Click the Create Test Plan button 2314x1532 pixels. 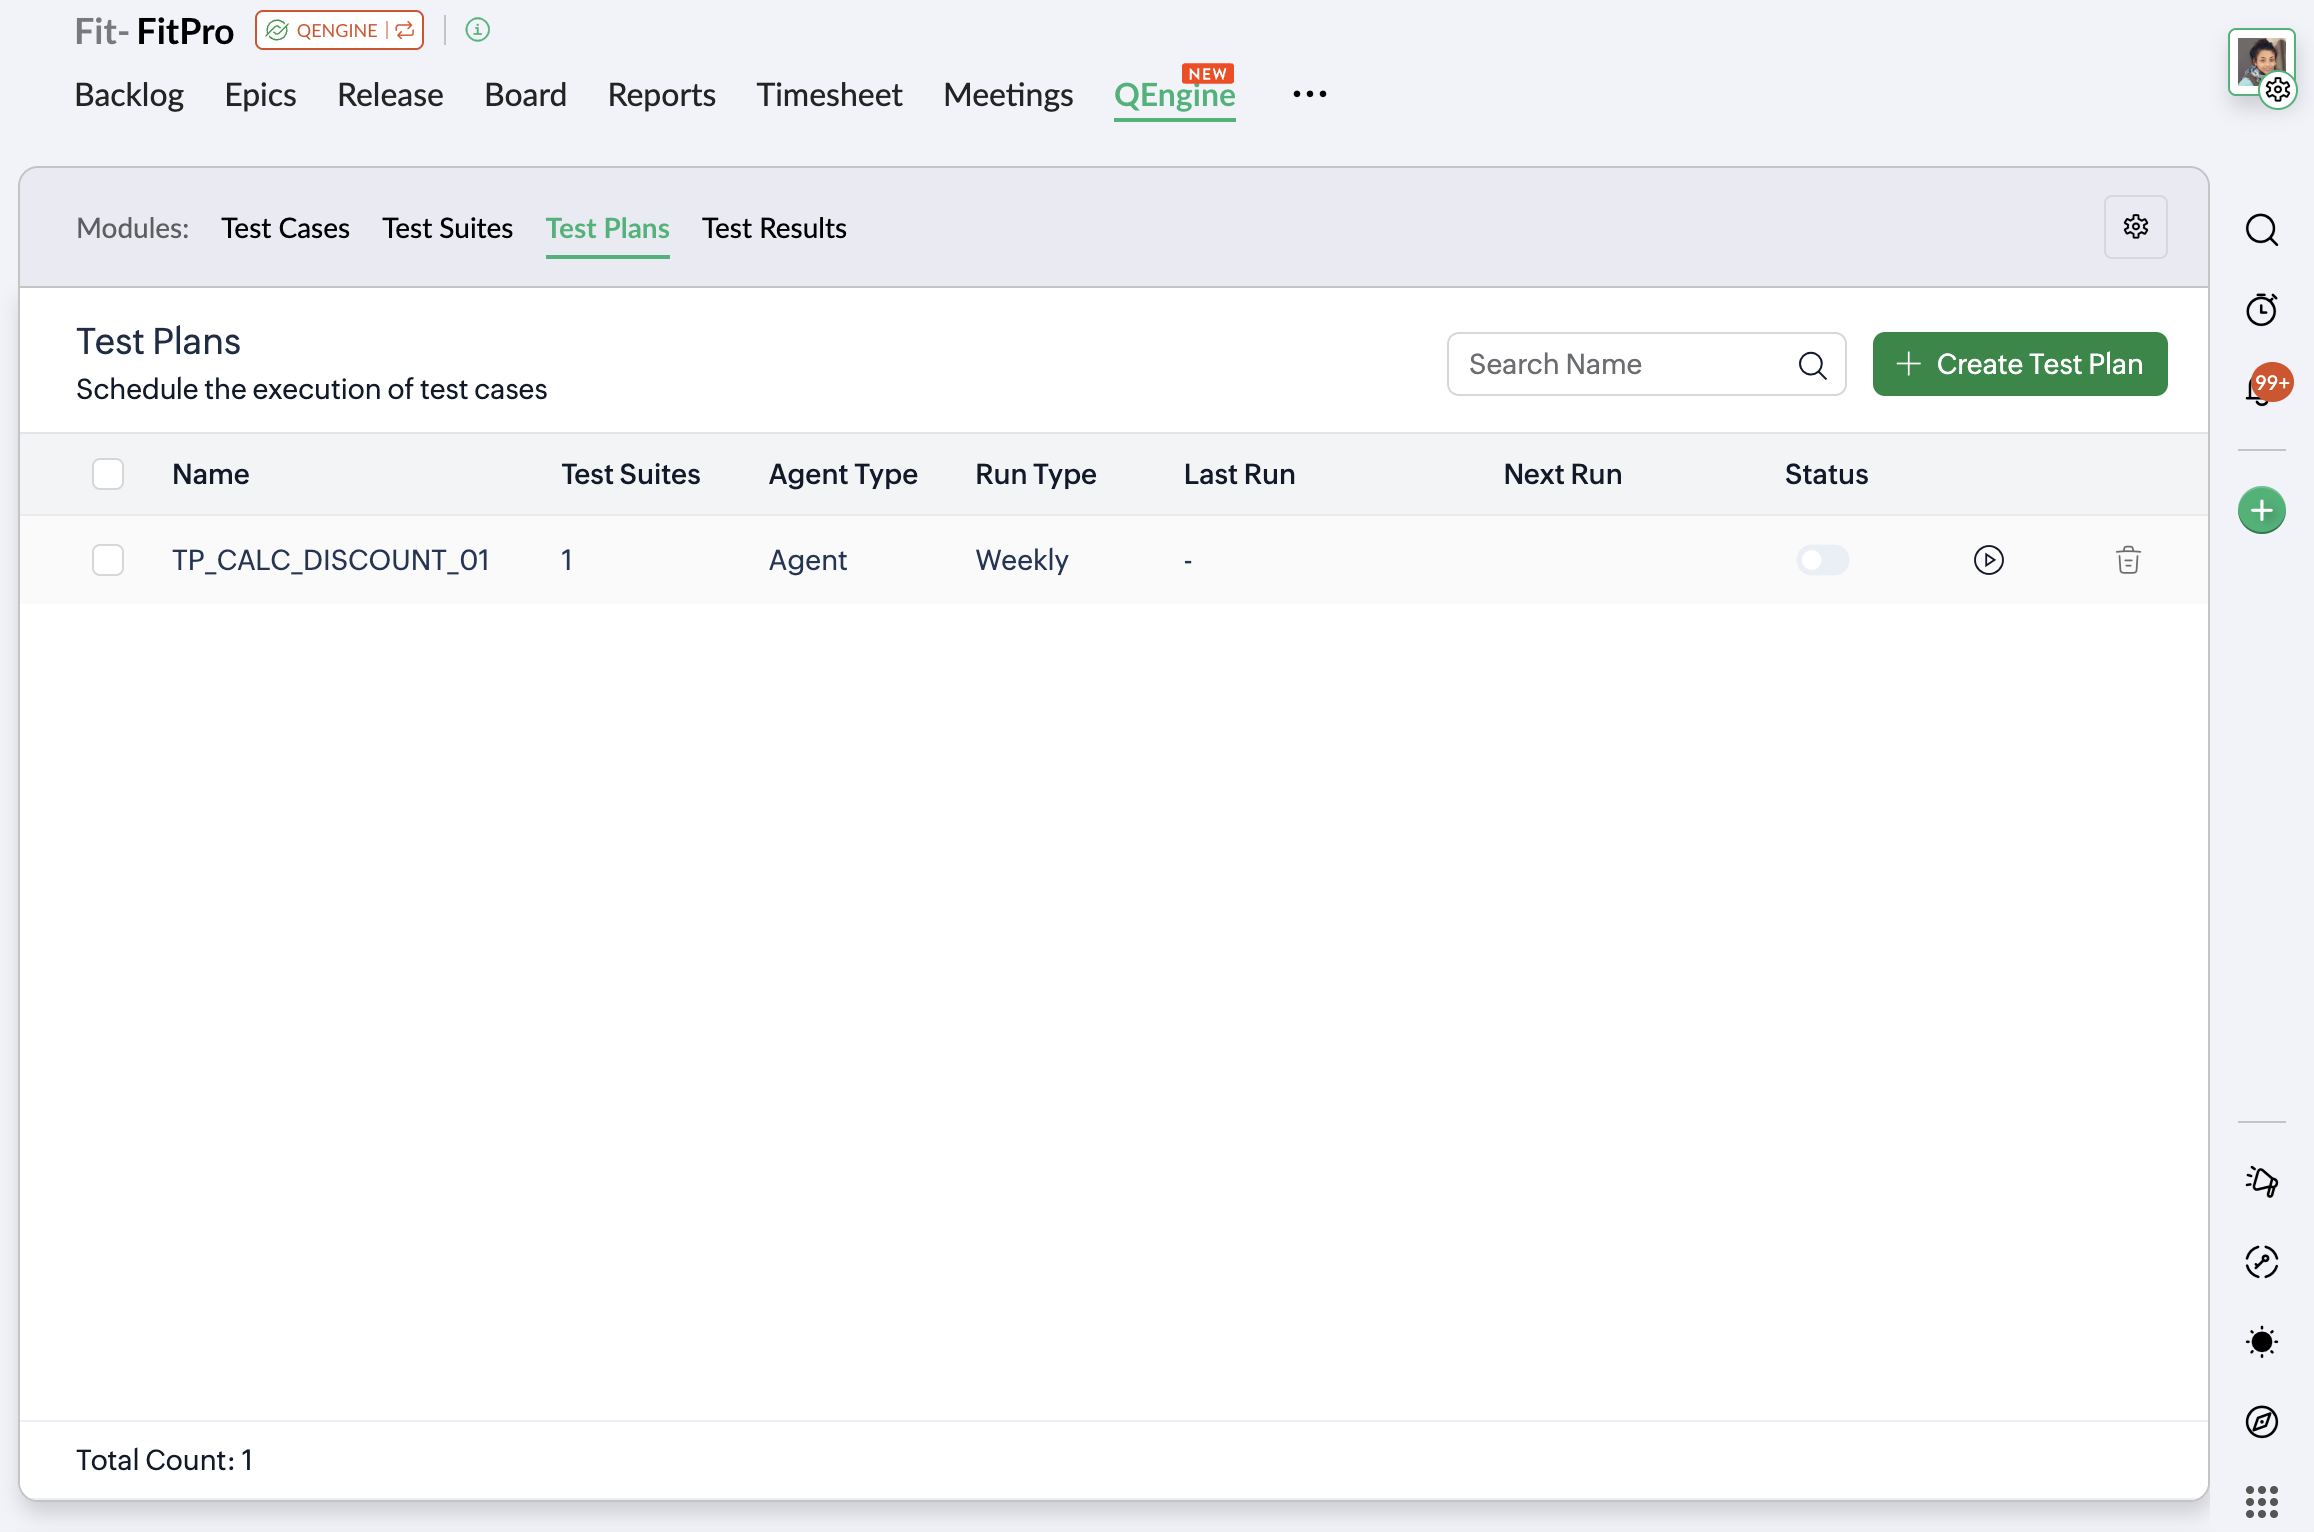click(2019, 364)
